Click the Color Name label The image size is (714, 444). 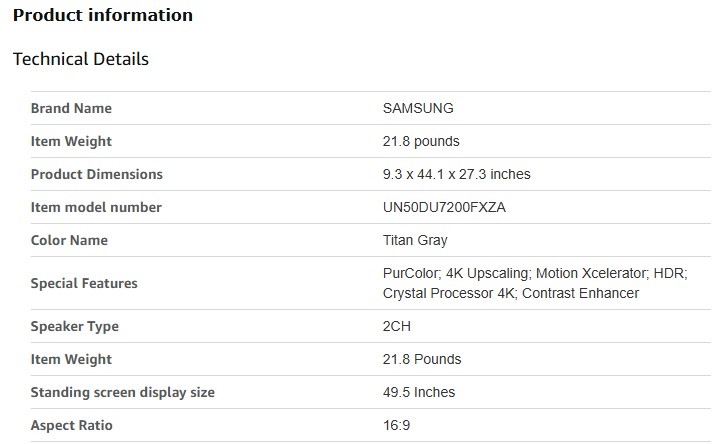[69, 240]
